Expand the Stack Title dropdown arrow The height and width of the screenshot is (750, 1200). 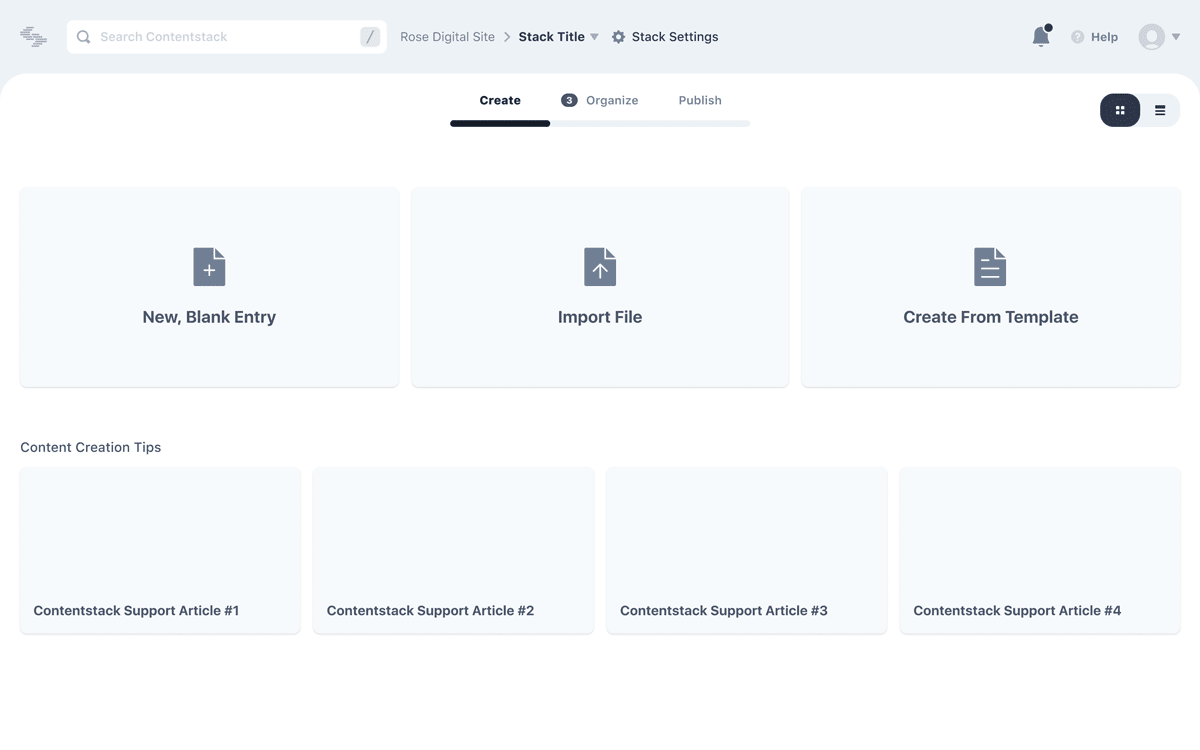594,37
